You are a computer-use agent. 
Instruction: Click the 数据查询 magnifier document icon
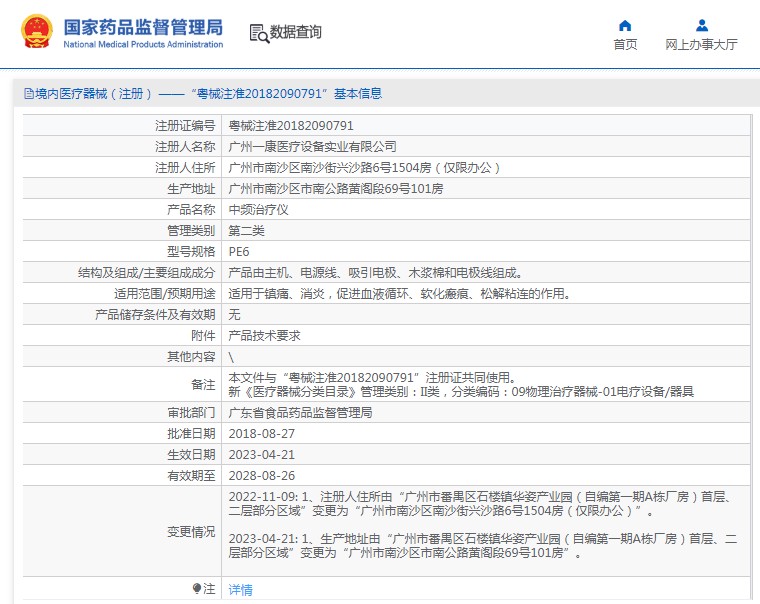(x=259, y=33)
